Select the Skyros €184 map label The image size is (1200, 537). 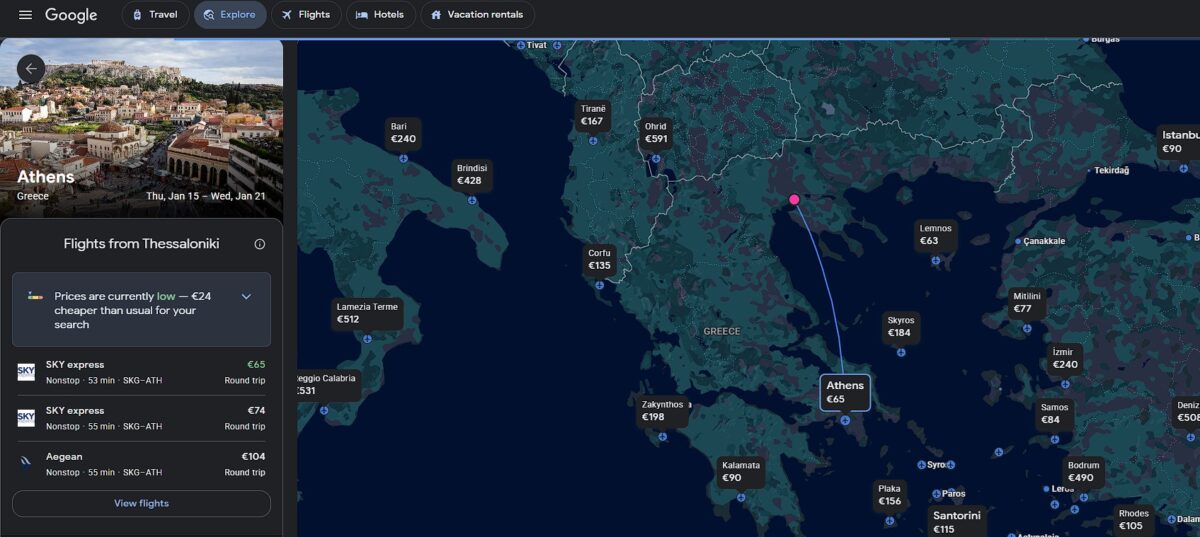[x=900, y=327]
